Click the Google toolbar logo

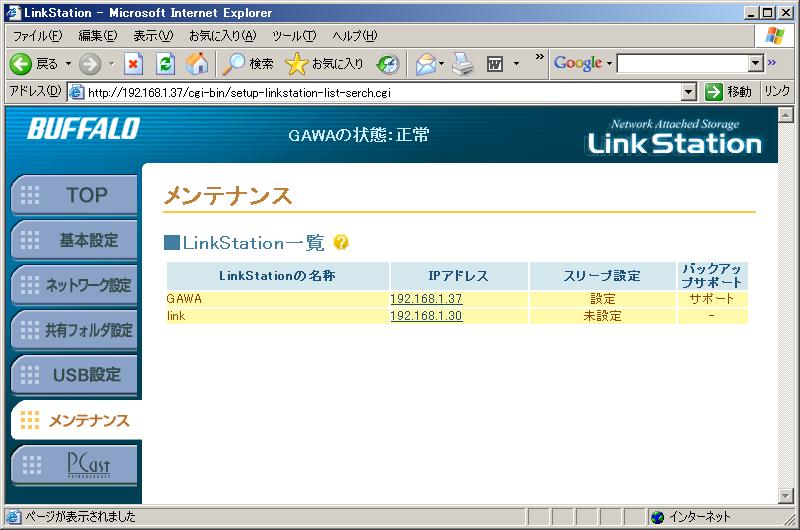click(578, 63)
